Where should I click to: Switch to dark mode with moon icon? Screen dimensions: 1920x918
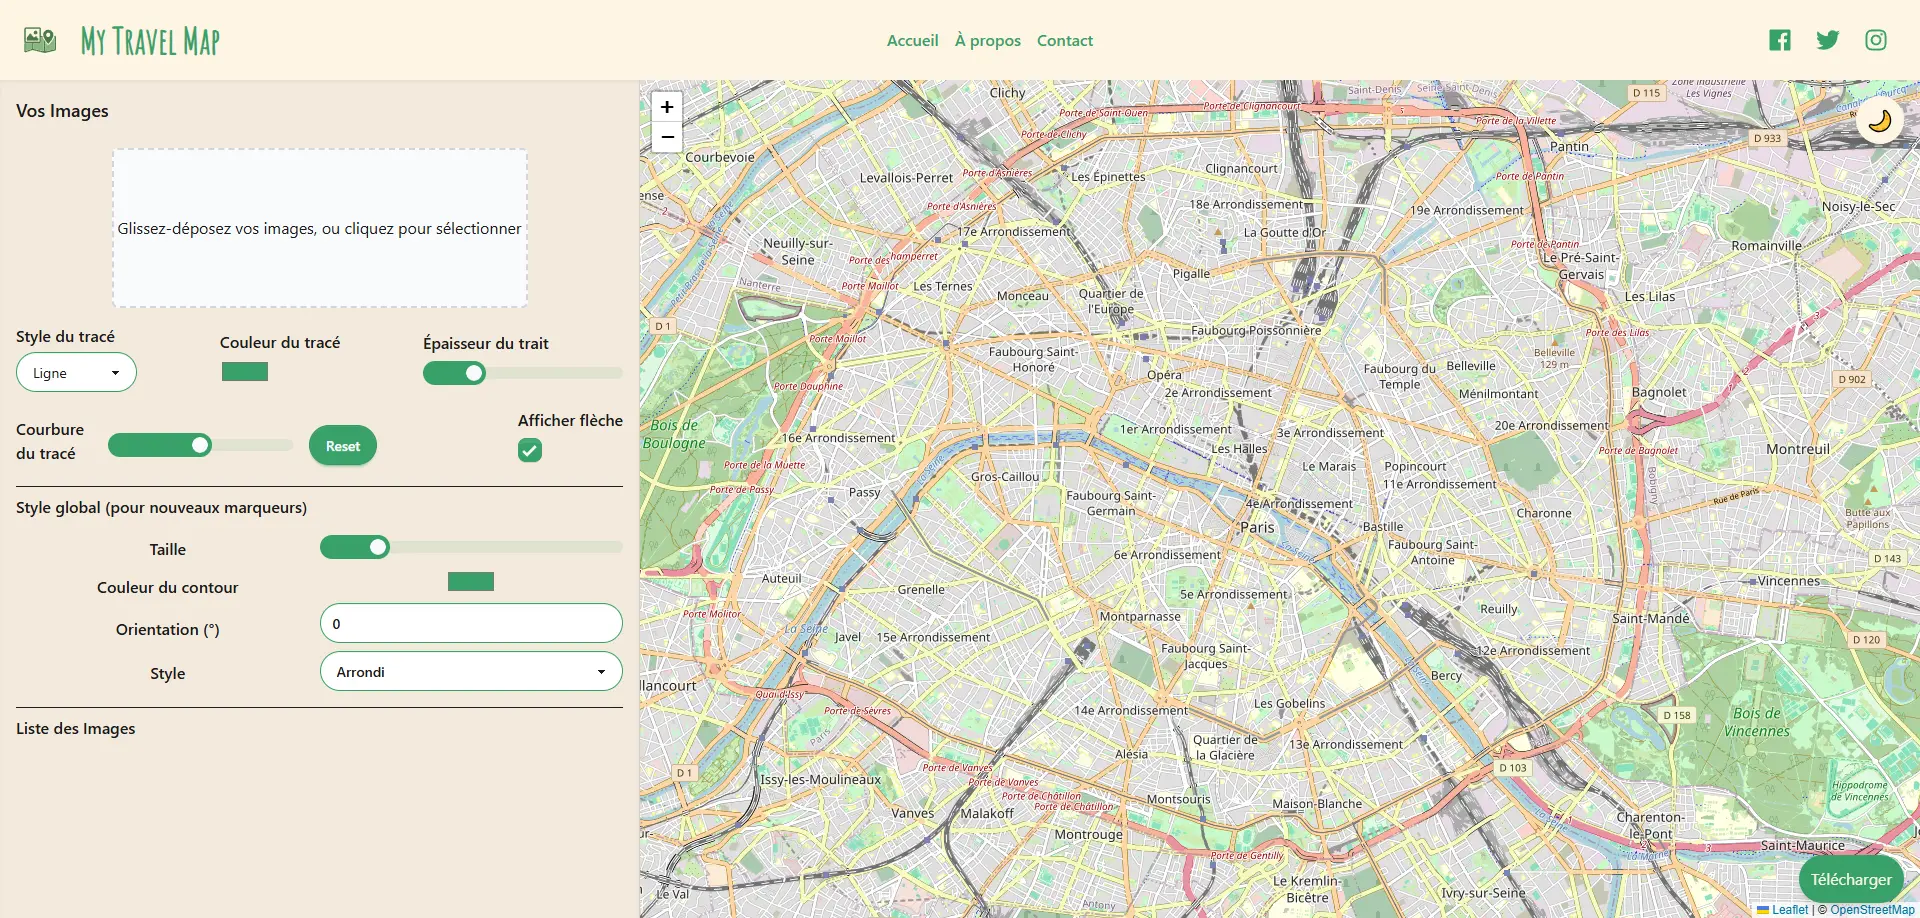pyautogui.click(x=1880, y=121)
